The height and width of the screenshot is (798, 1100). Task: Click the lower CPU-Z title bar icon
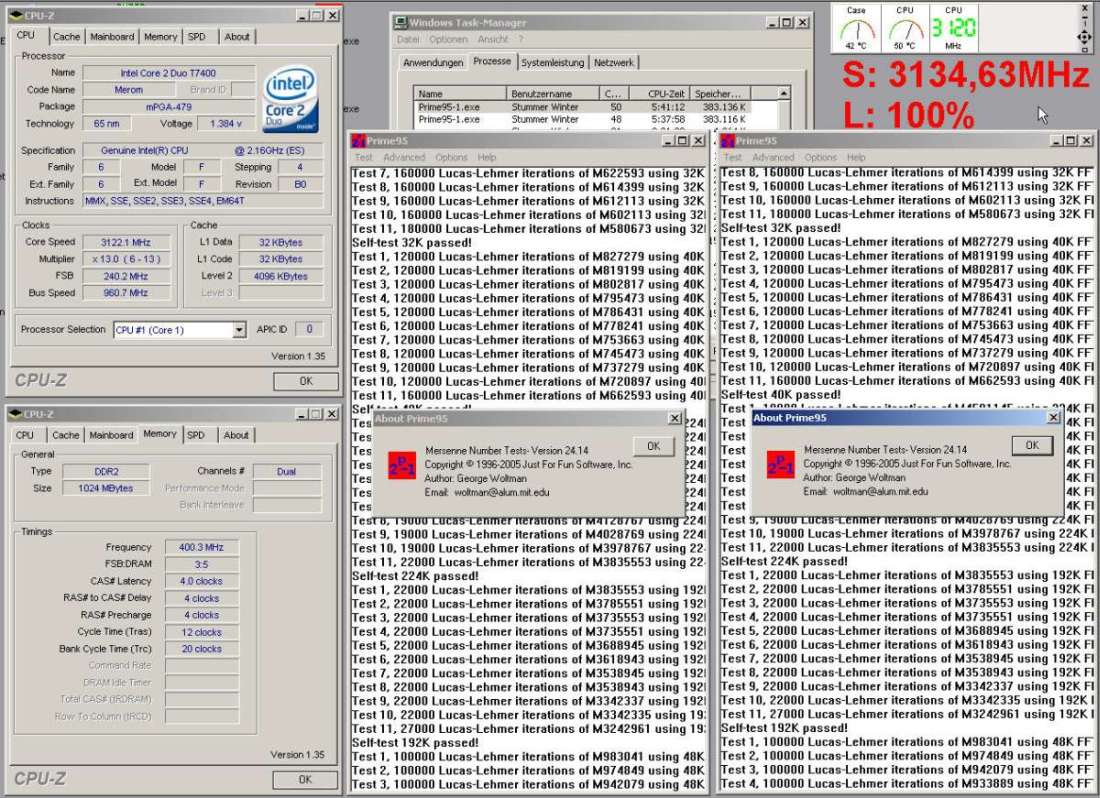15,414
